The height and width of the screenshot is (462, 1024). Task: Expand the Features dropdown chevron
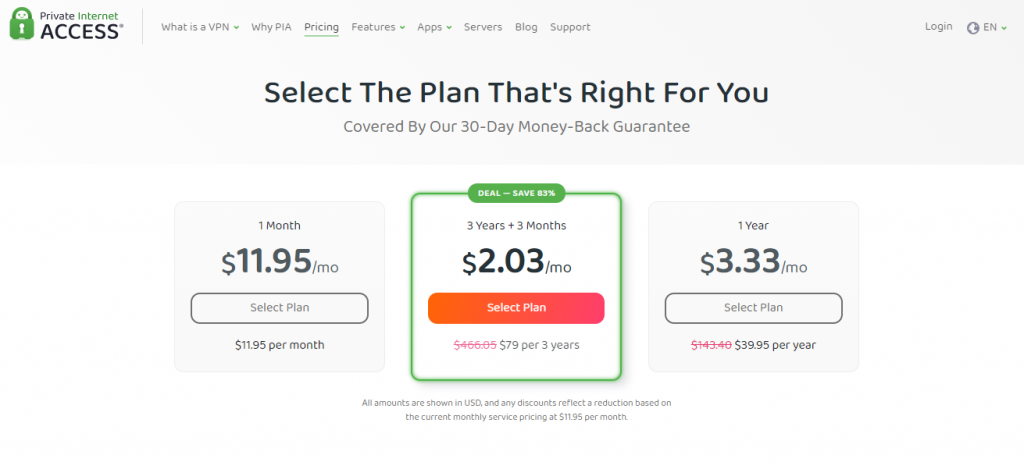click(x=402, y=27)
